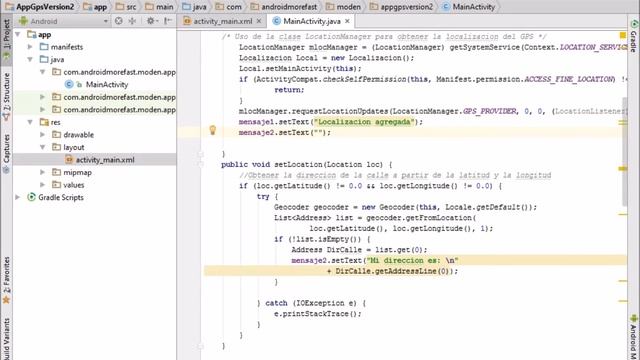Collapse the res folder
Screen dimensions: 640x360
tap(30, 122)
